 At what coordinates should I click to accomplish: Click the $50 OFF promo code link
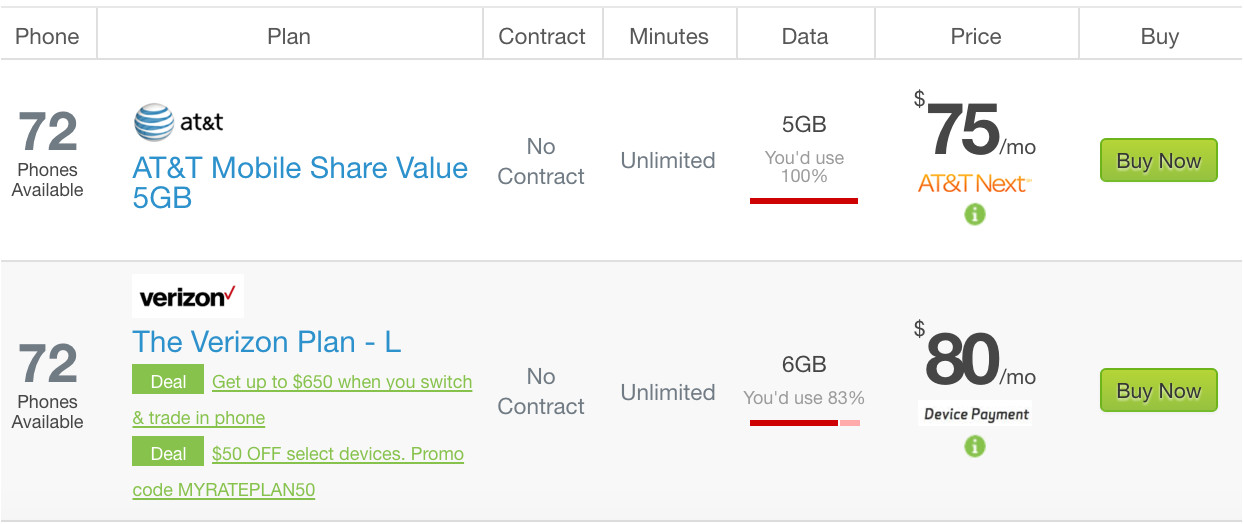[338, 454]
